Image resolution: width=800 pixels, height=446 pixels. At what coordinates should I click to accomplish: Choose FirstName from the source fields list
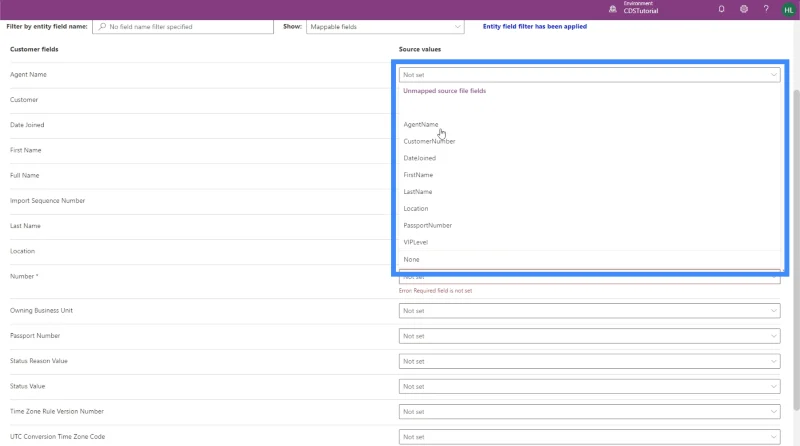(x=418, y=175)
